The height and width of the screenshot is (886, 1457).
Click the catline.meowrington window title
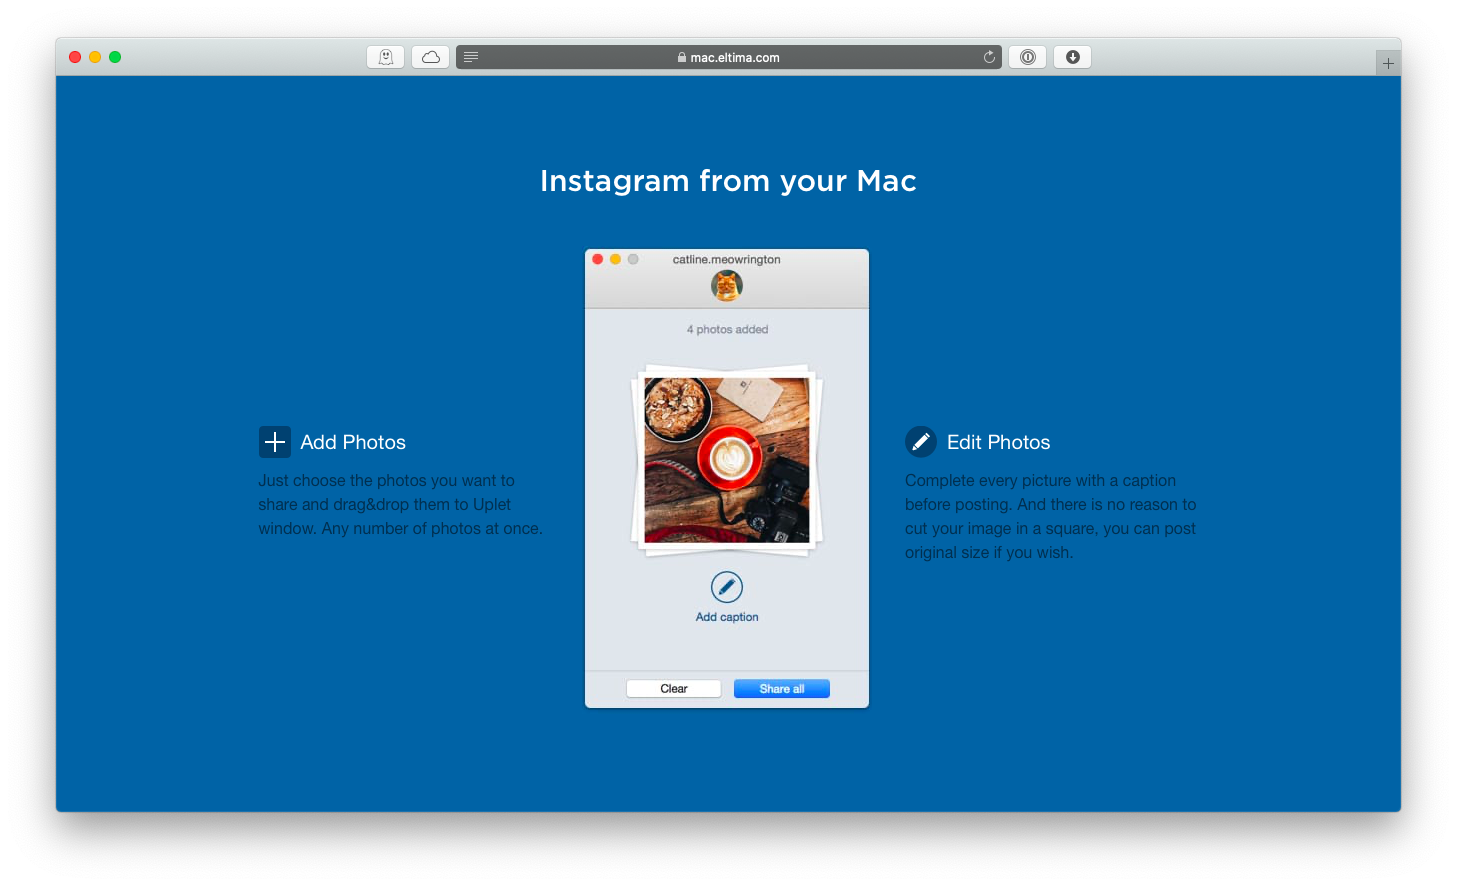pos(727,259)
